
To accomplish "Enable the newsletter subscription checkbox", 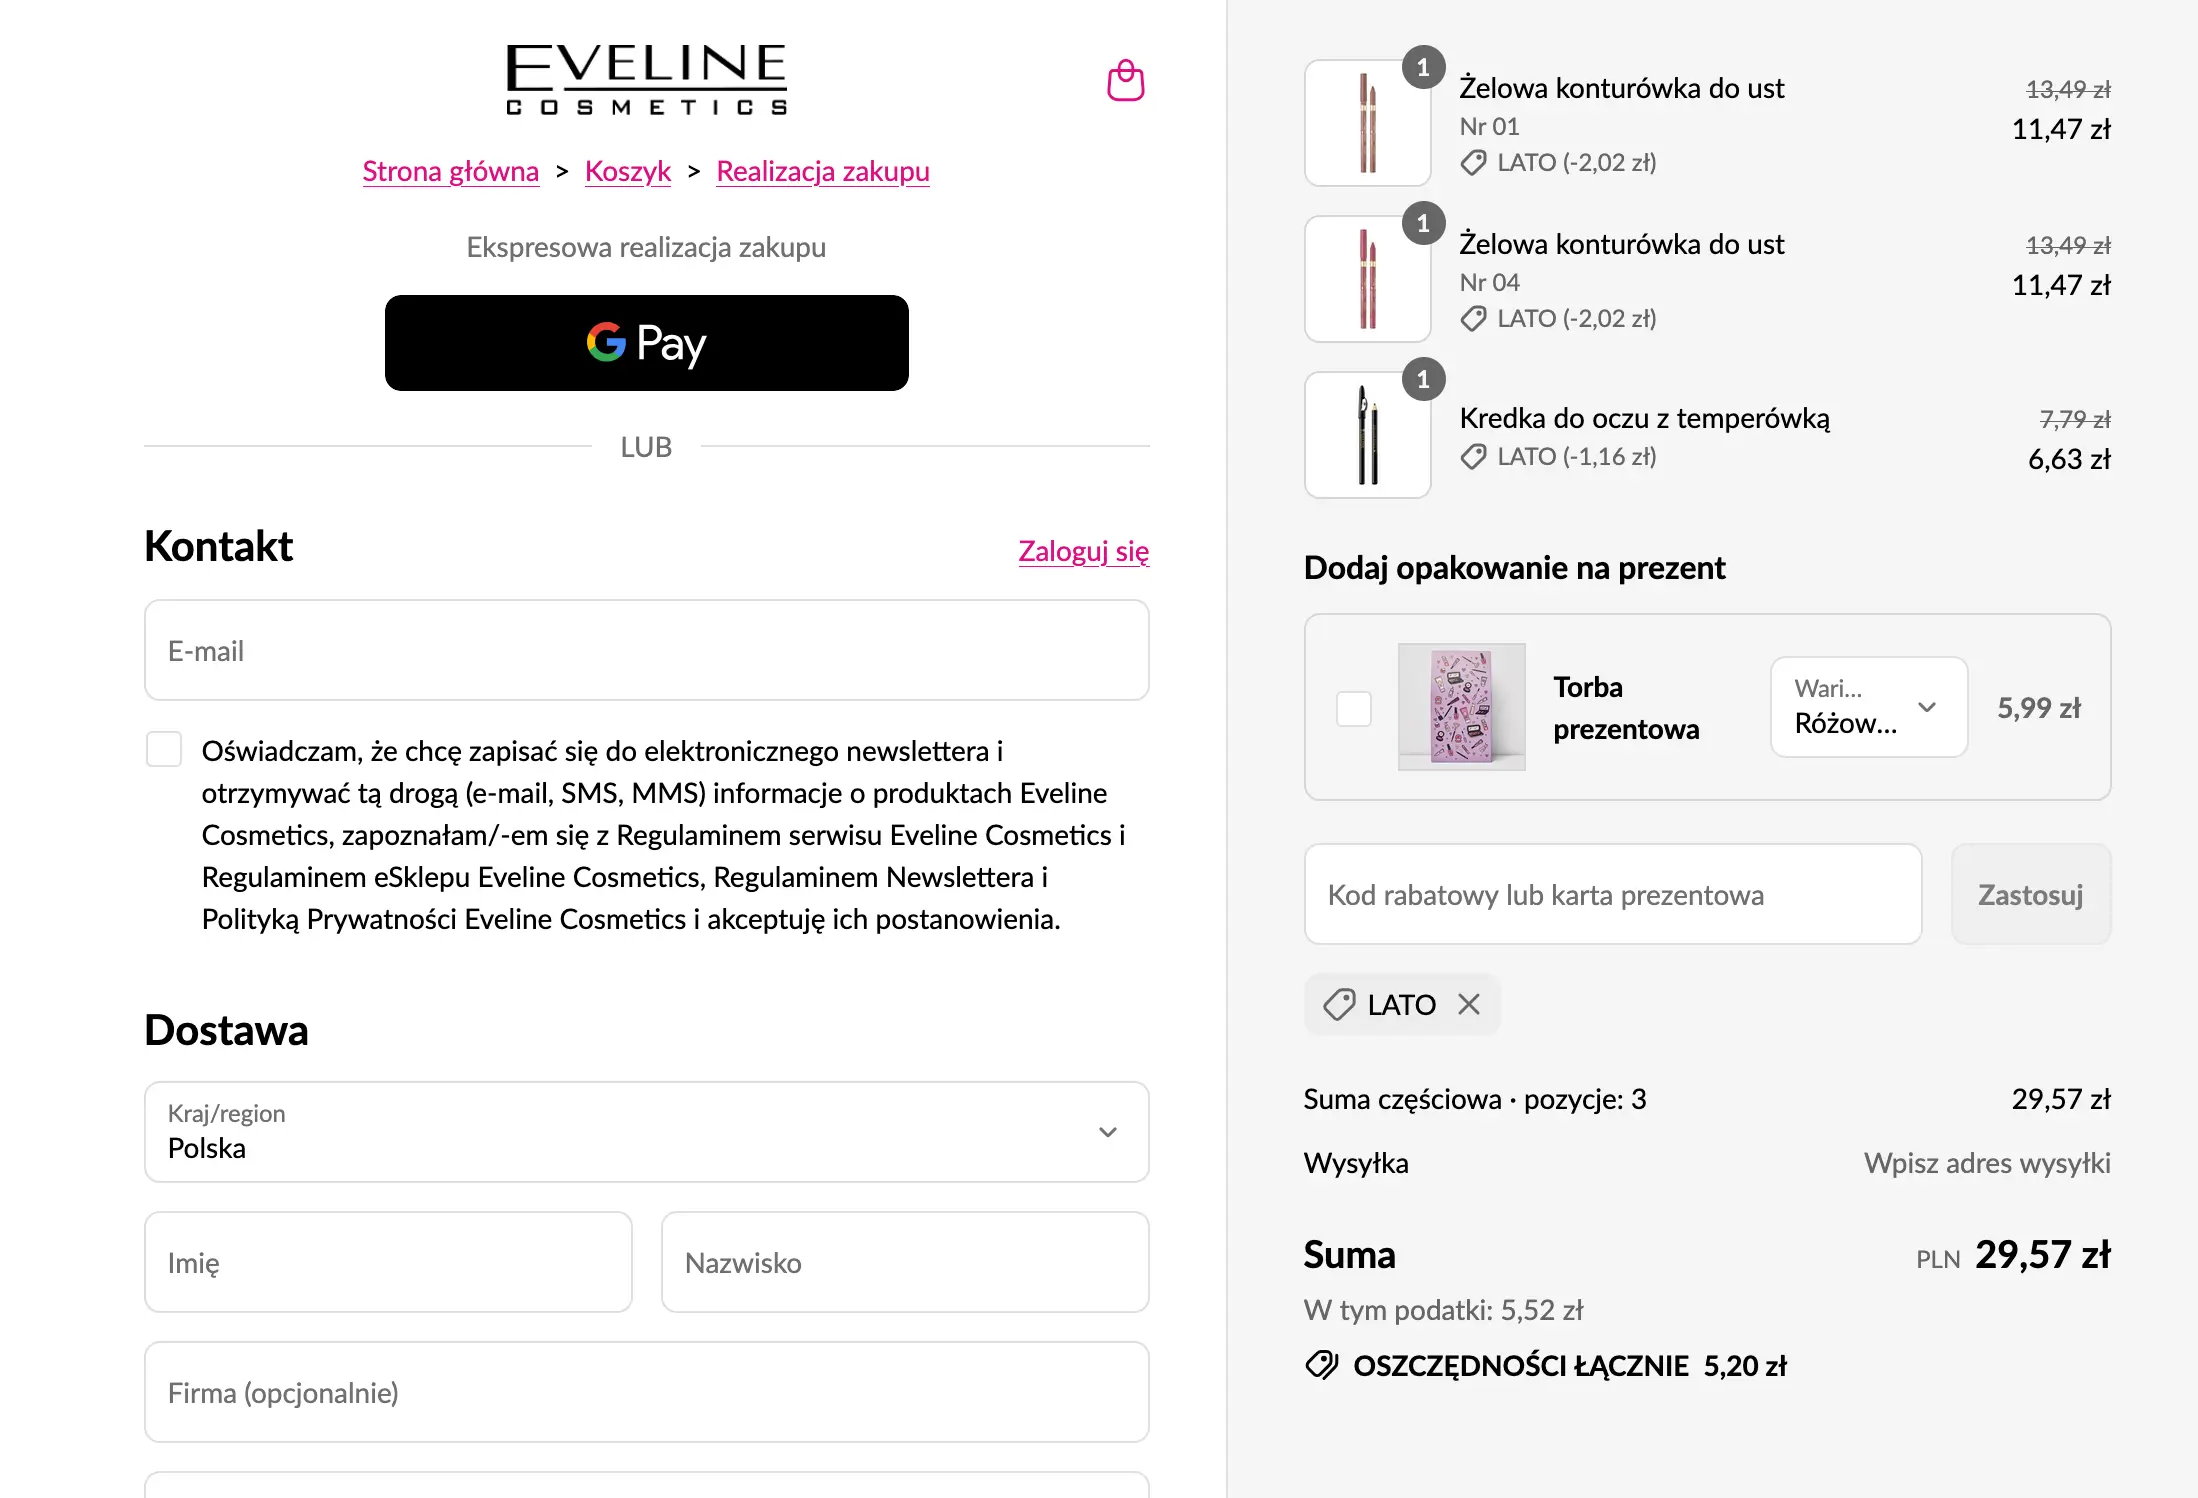I will click(x=164, y=749).
